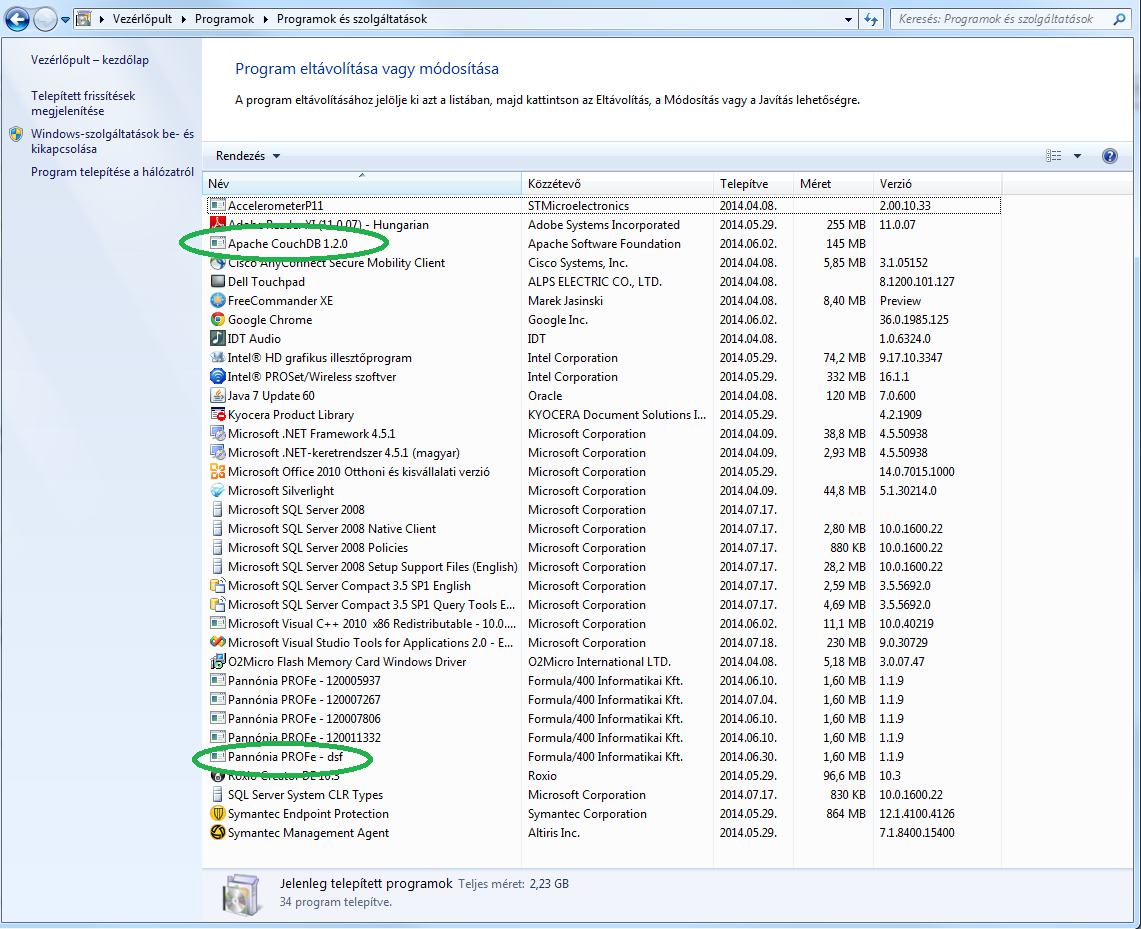1141x929 pixels.
Task: Sort by the Verzió column header
Action: [937, 184]
